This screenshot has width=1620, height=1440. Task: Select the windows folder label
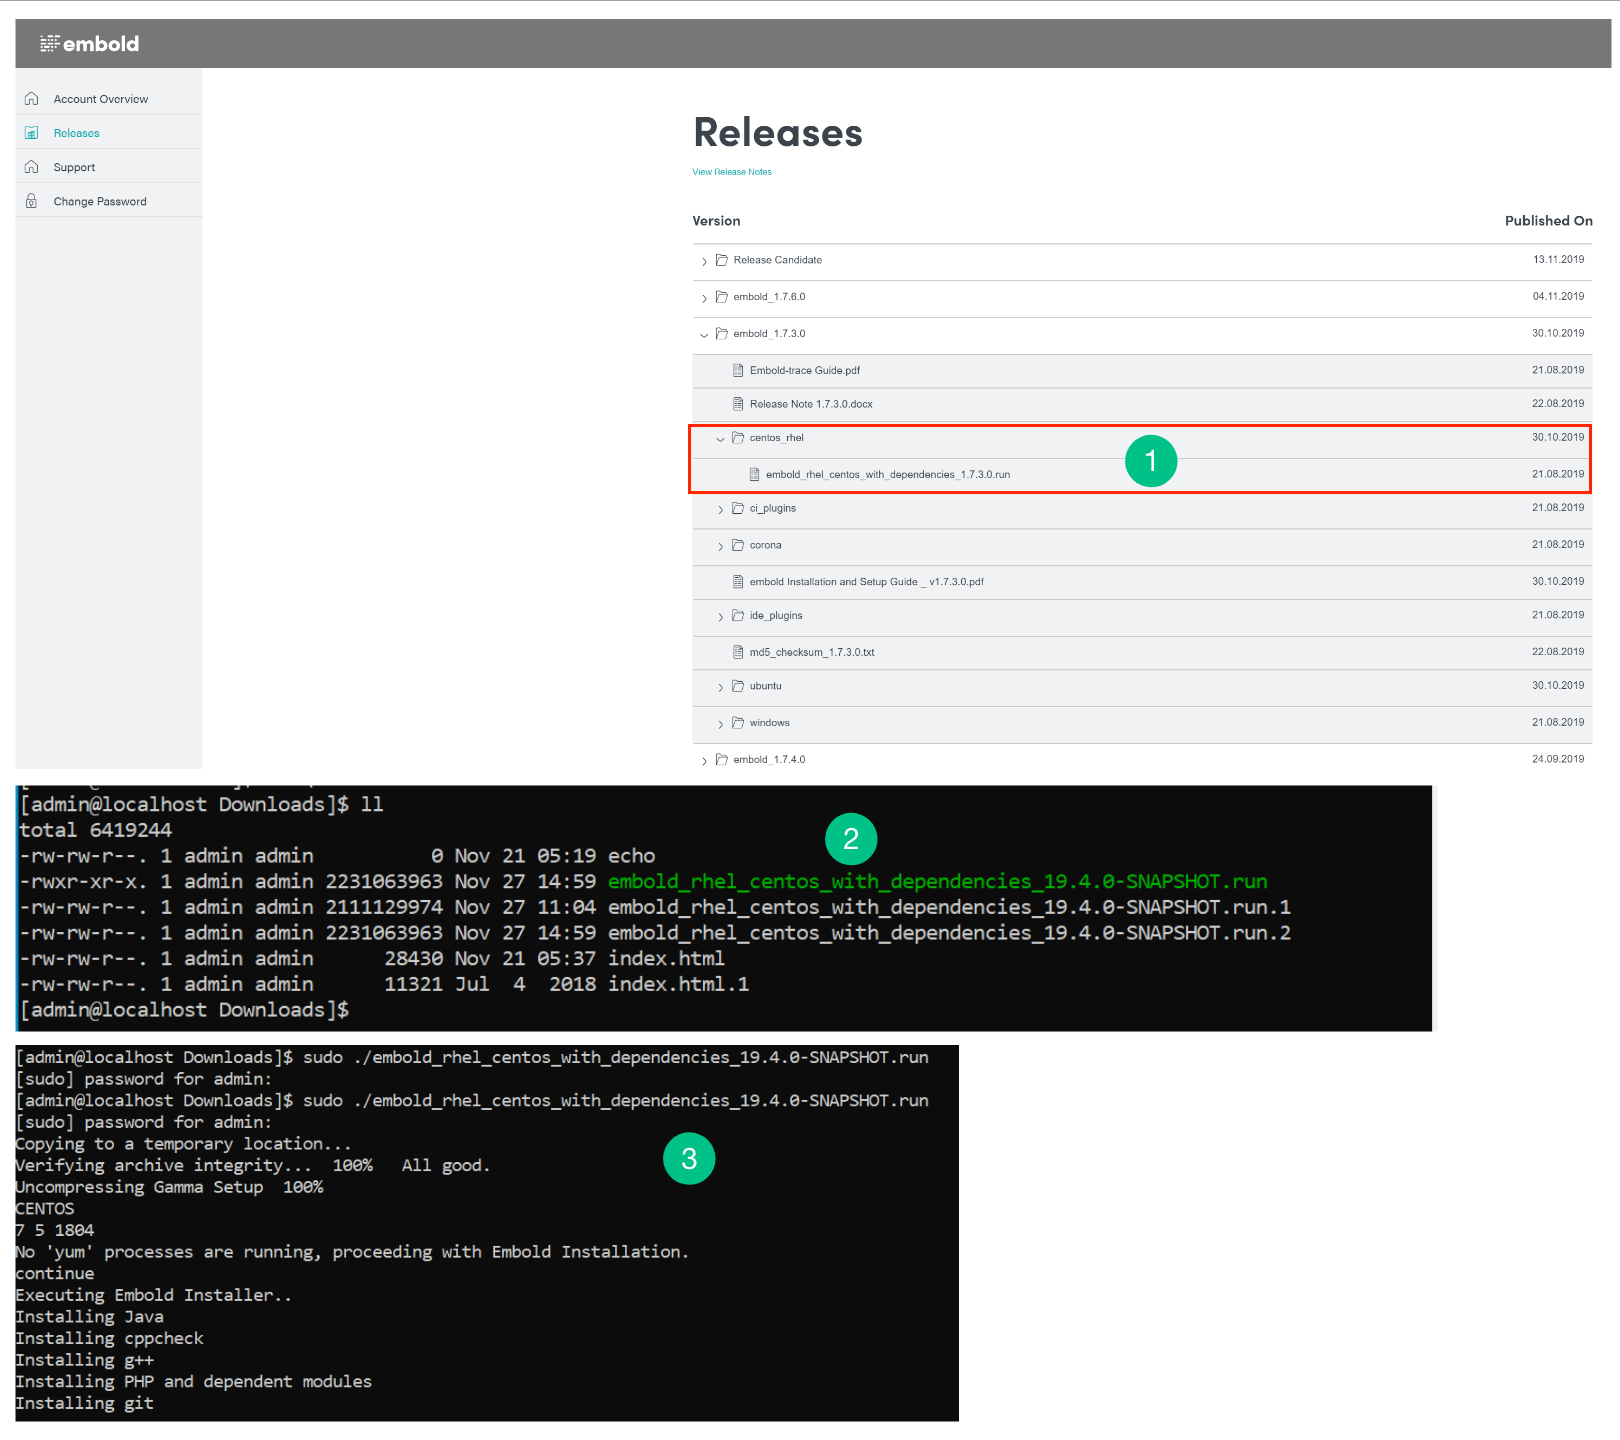pyautogui.click(x=770, y=723)
